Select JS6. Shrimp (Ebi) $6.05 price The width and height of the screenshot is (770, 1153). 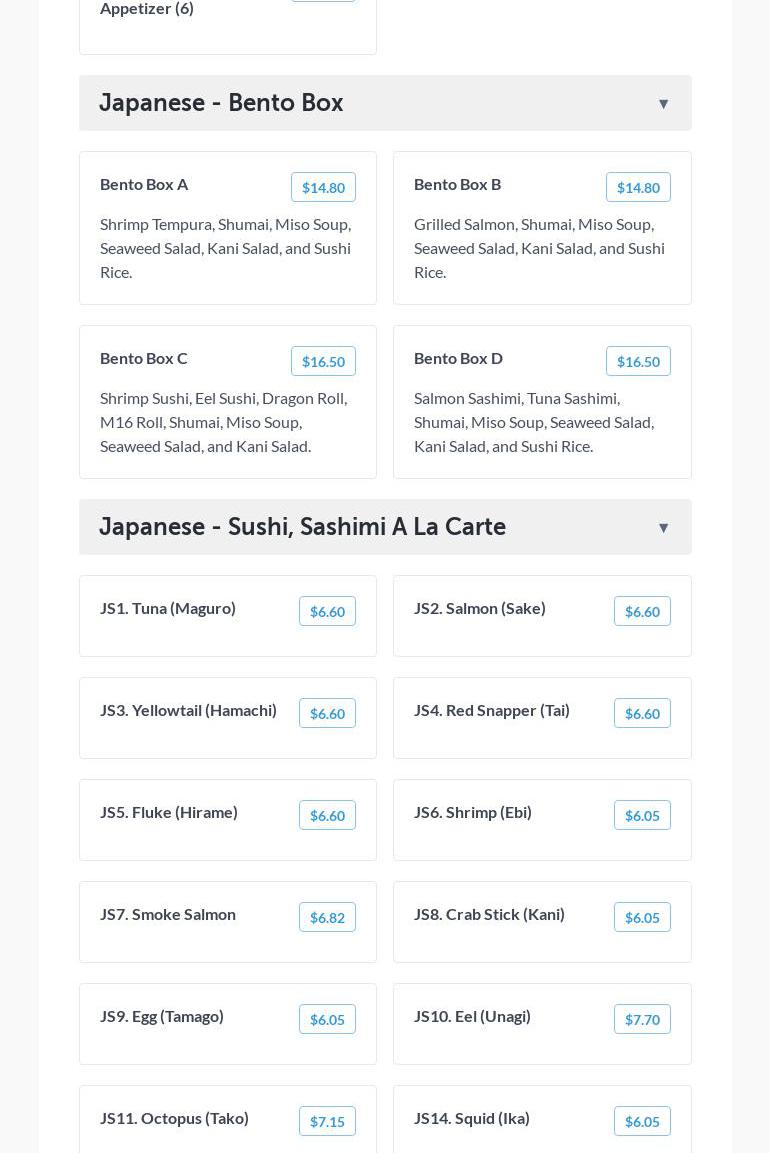point(642,816)
